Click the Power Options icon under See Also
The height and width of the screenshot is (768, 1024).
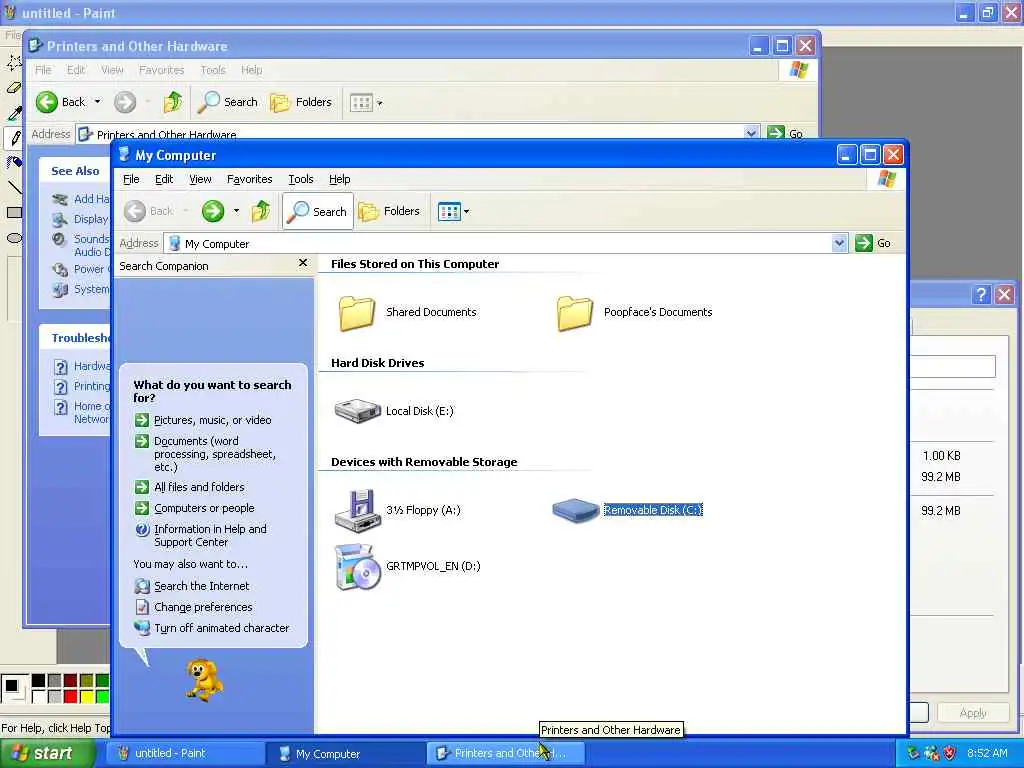(60, 269)
